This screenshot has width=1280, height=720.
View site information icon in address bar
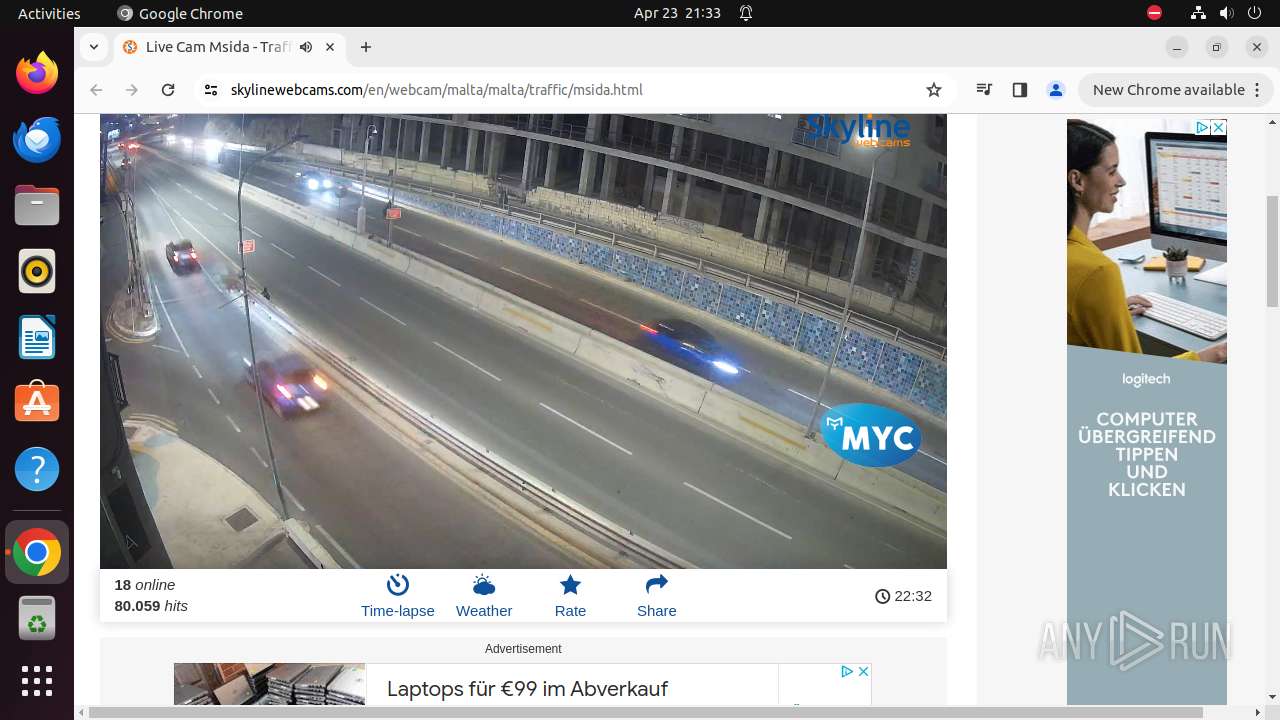[210, 90]
